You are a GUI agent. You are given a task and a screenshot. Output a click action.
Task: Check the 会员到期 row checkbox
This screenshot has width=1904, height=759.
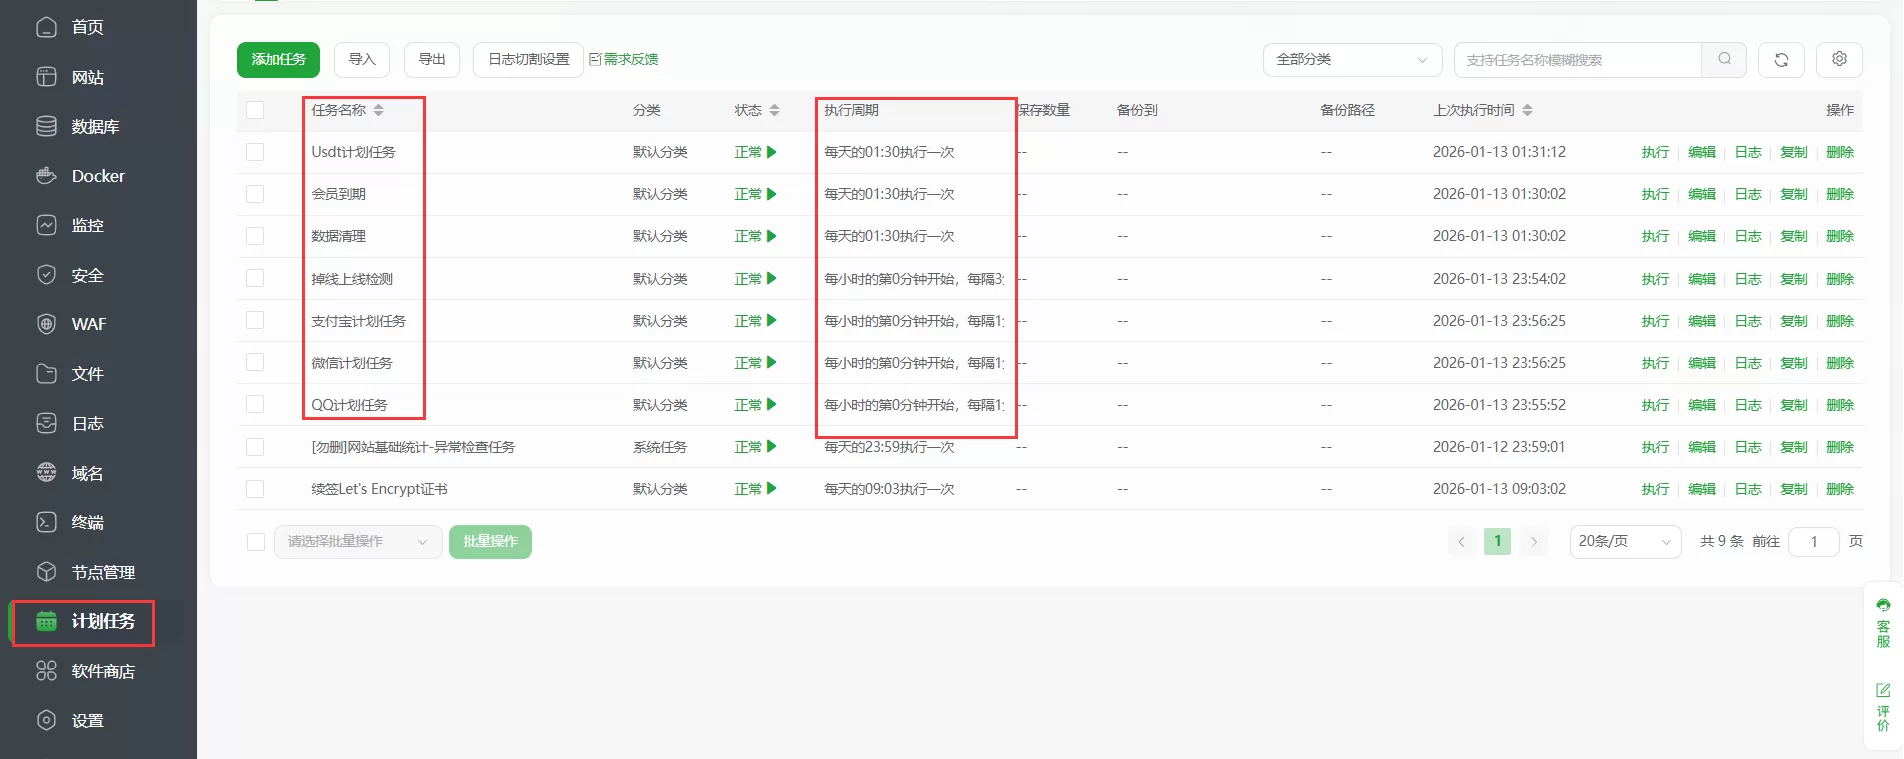(x=255, y=194)
